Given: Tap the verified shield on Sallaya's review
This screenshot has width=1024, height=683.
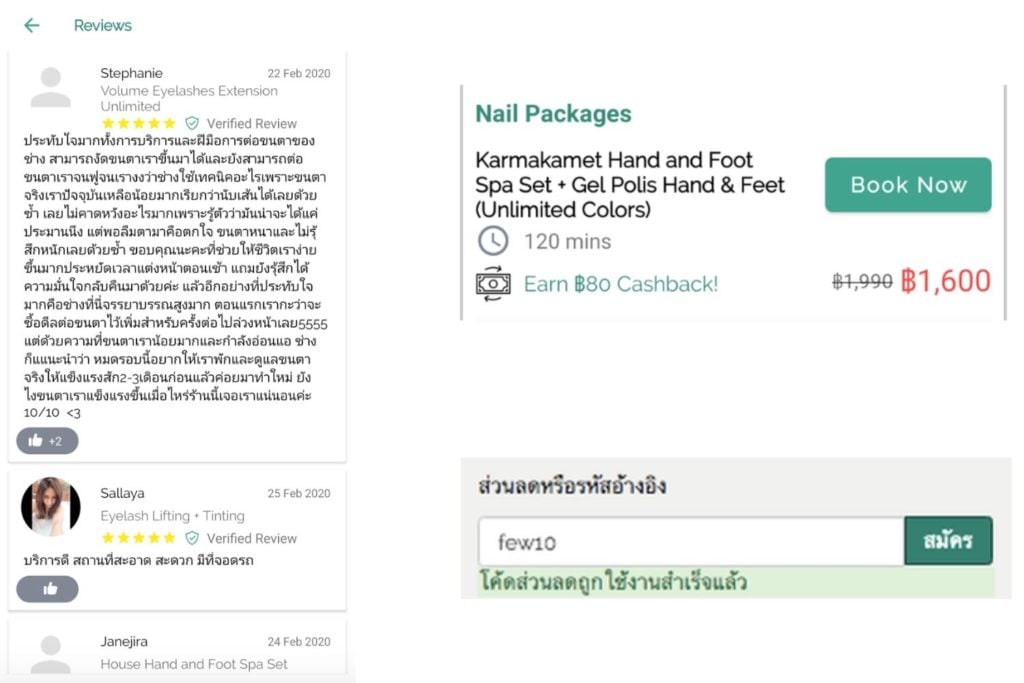Looking at the screenshot, I should (192, 538).
